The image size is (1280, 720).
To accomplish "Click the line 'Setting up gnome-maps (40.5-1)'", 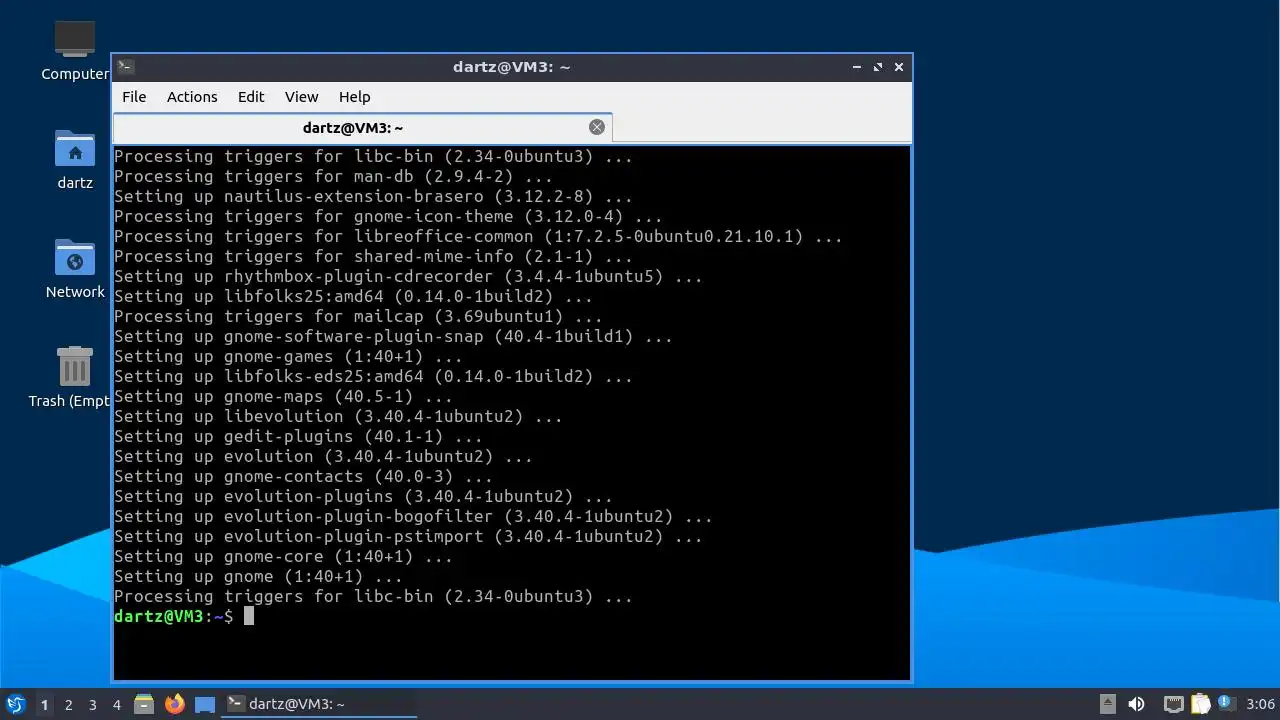I will coord(283,396).
